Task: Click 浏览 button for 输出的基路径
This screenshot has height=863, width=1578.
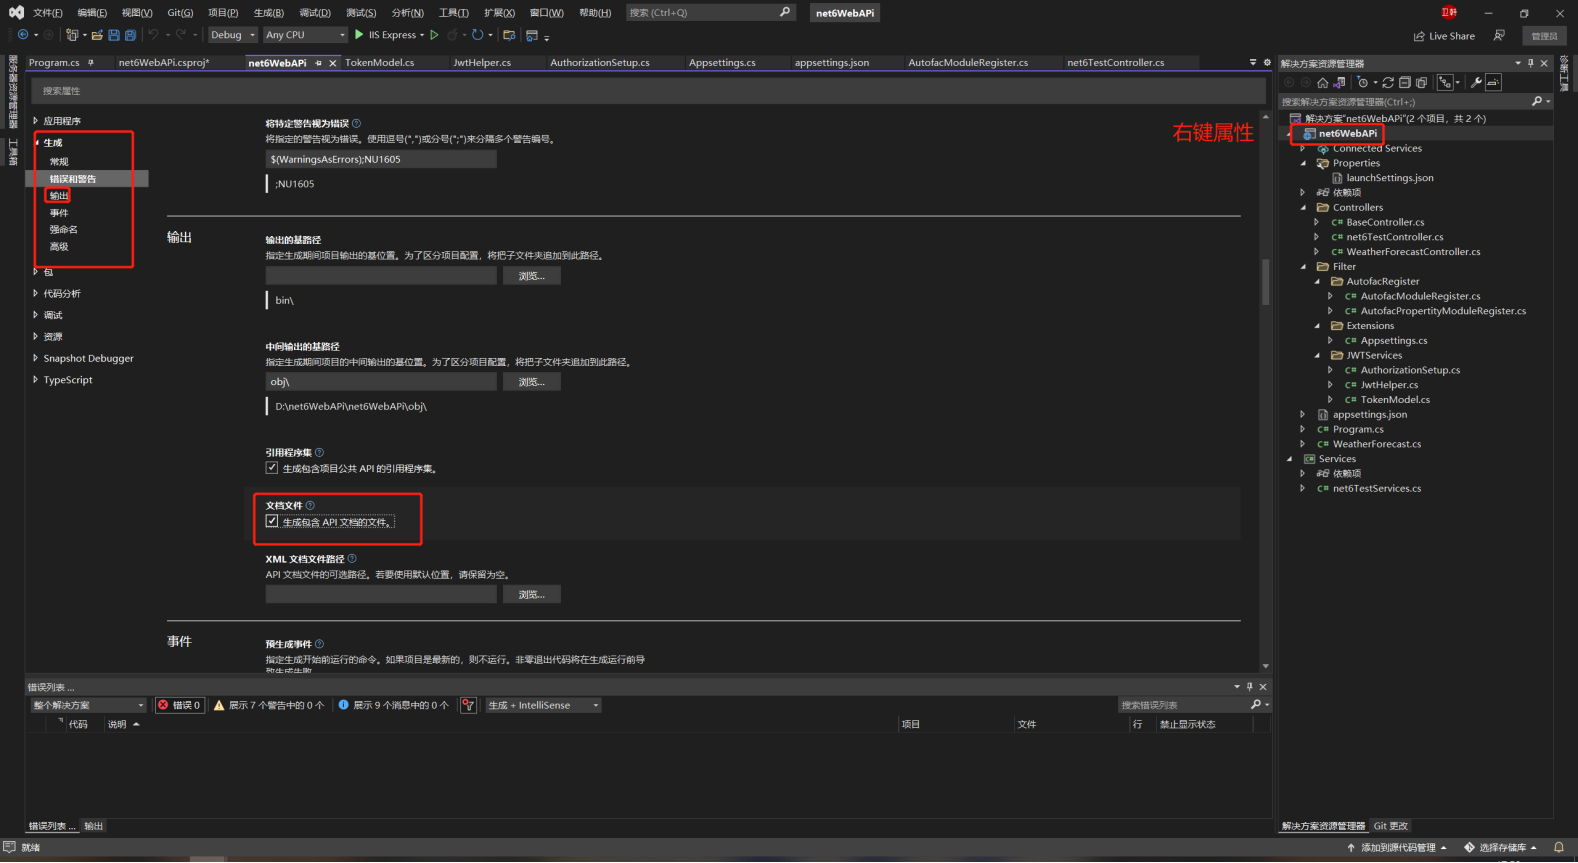Action: coord(532,276)
